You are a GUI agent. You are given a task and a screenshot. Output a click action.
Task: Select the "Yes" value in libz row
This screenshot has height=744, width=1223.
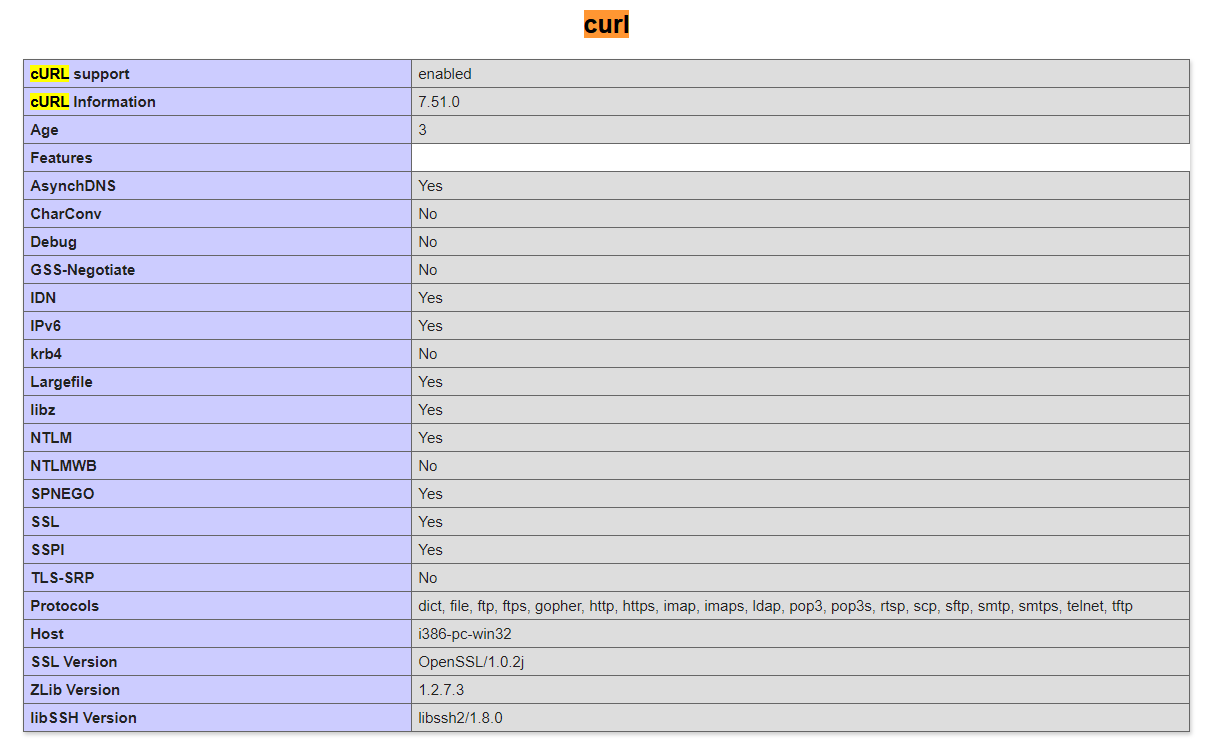click(430, 410)
